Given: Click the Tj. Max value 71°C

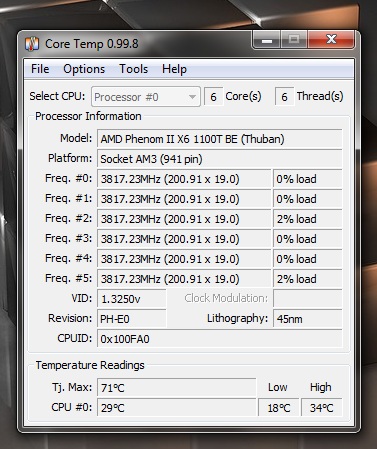Looking at the screenshot, I should tap(177, 387).
